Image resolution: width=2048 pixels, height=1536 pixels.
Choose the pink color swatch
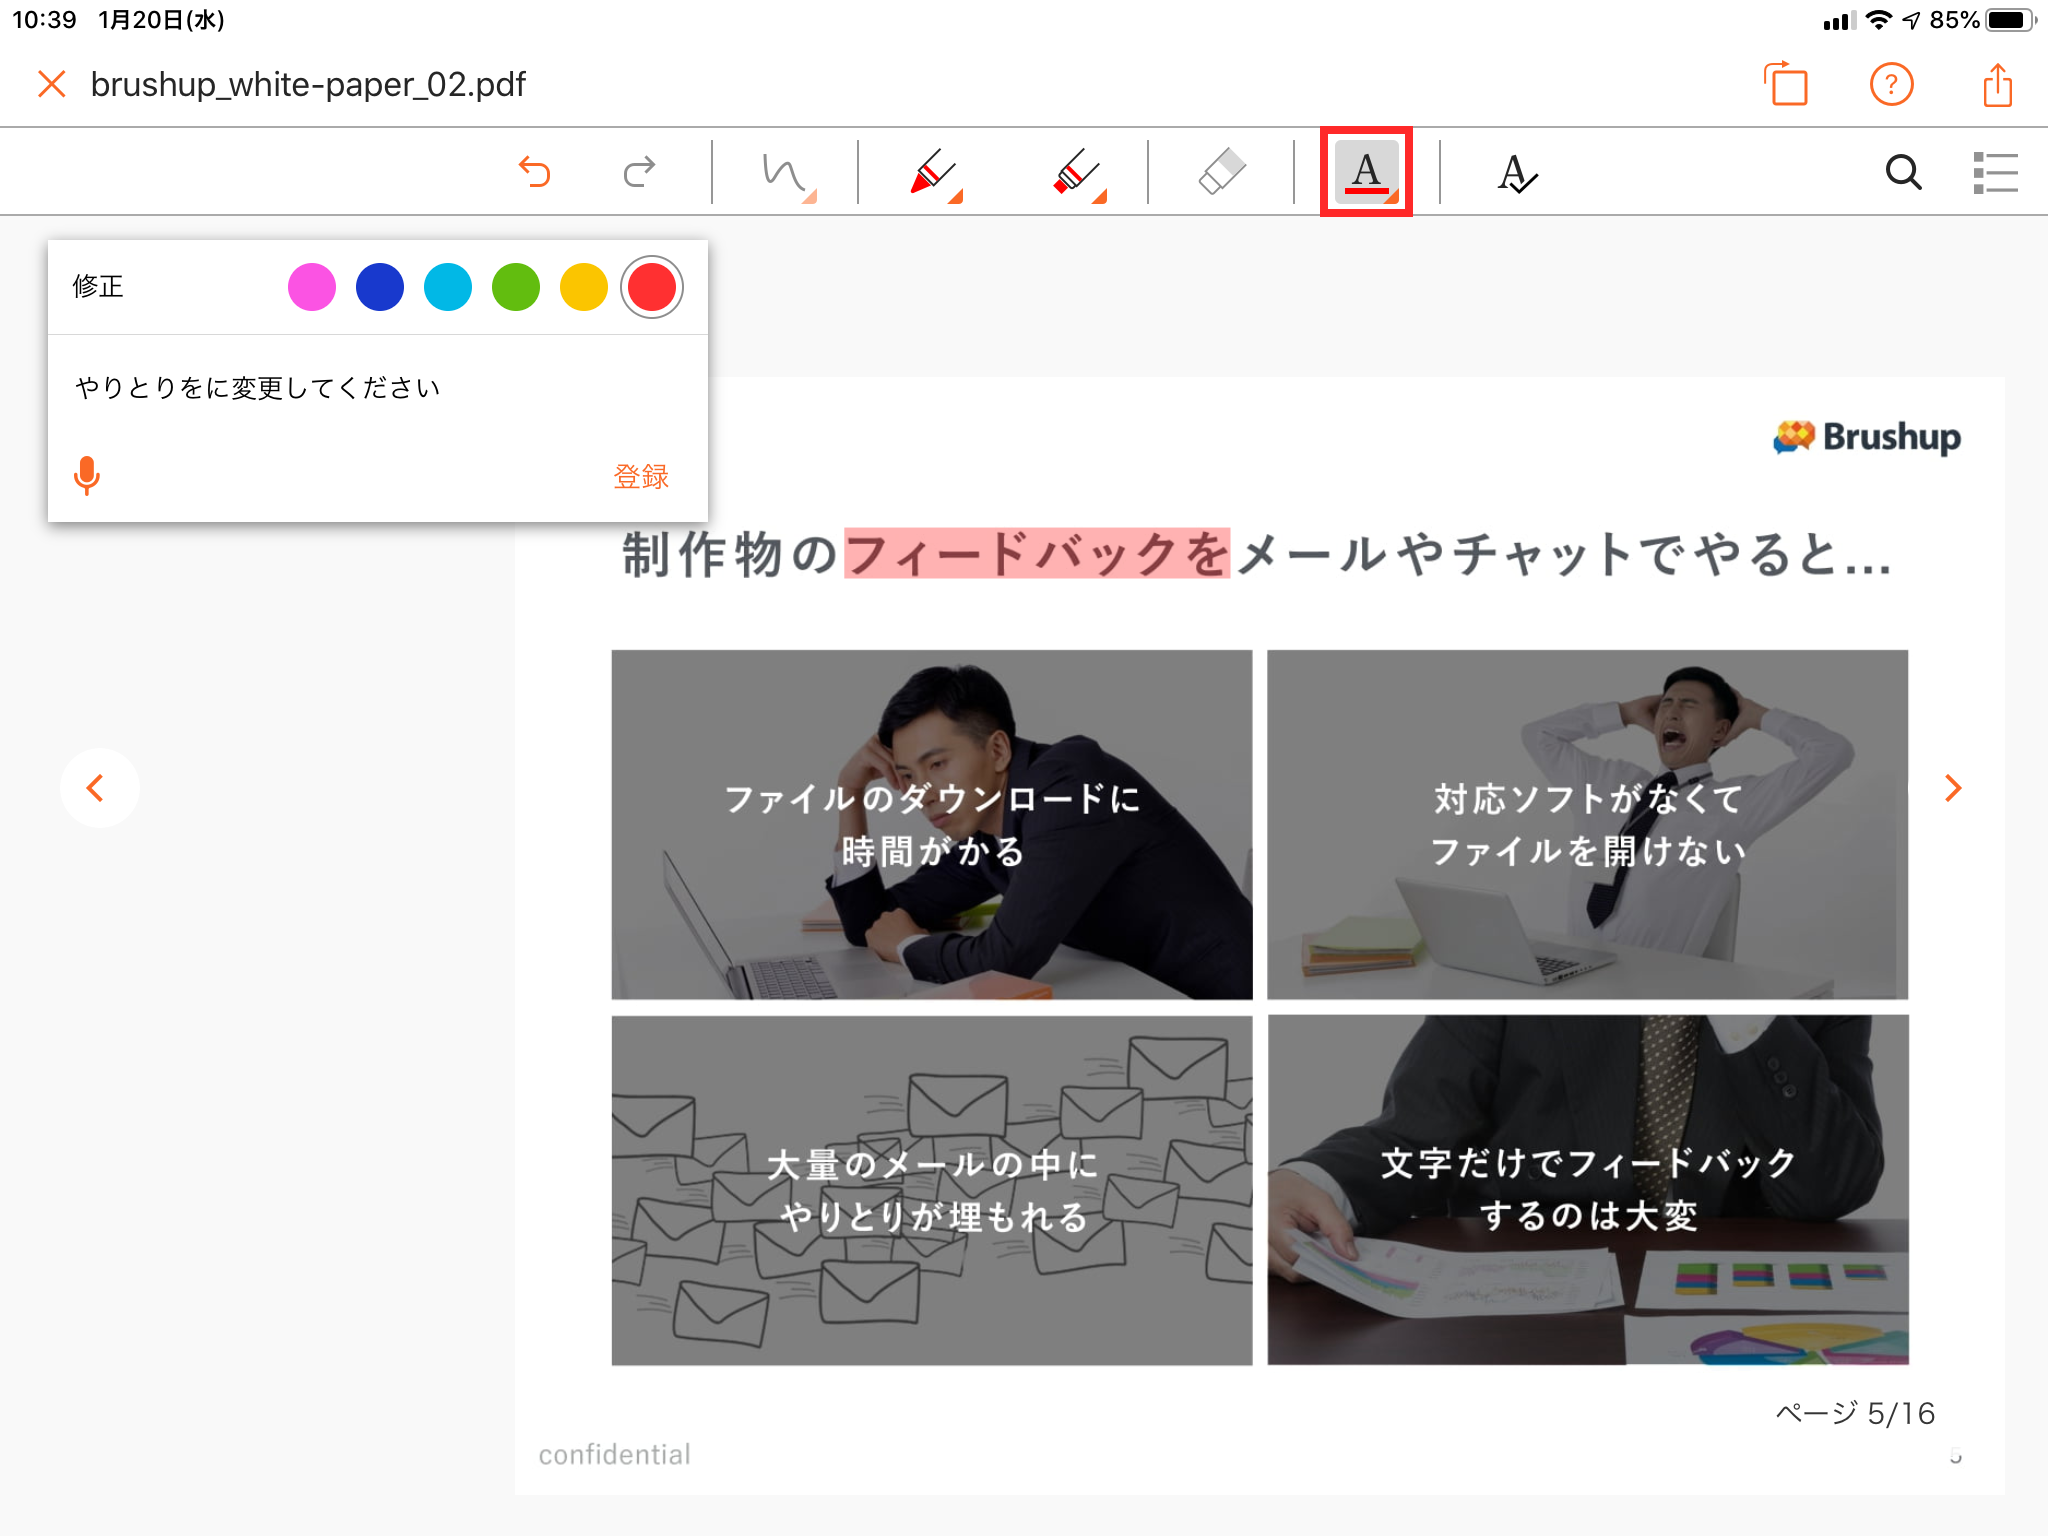[312, 288]
